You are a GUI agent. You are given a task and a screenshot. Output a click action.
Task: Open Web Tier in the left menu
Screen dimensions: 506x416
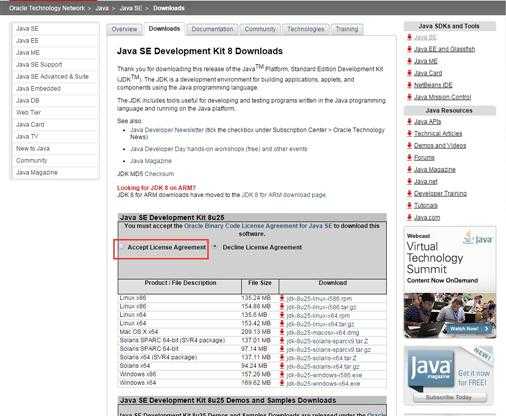pos(28,112)
